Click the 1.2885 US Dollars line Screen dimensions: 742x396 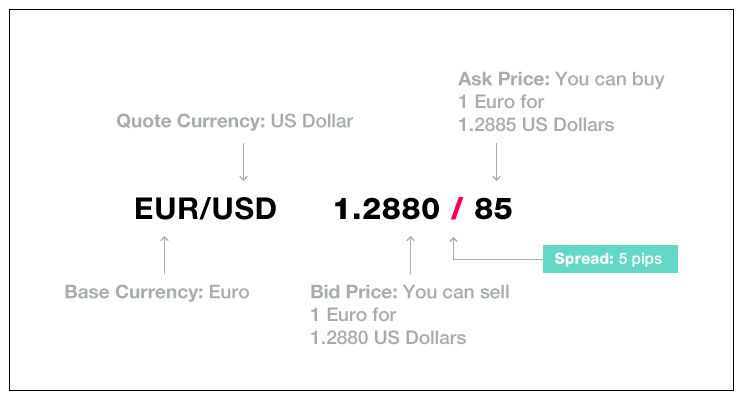(536, 125)
